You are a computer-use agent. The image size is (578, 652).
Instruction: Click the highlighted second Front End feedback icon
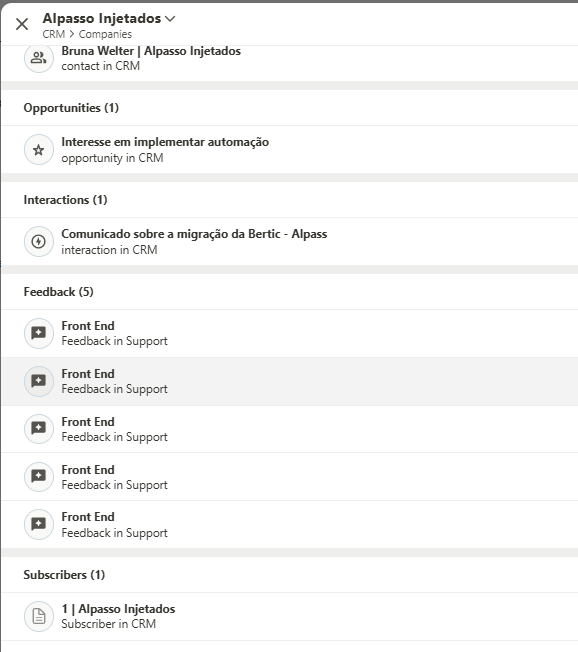(39, 381)
